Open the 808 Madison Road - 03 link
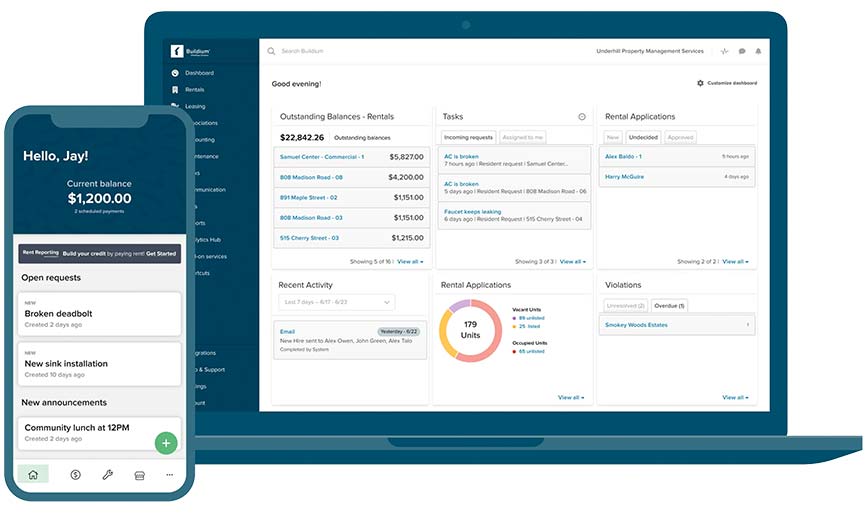Screen dimensions: 867x513 (311, 218)
